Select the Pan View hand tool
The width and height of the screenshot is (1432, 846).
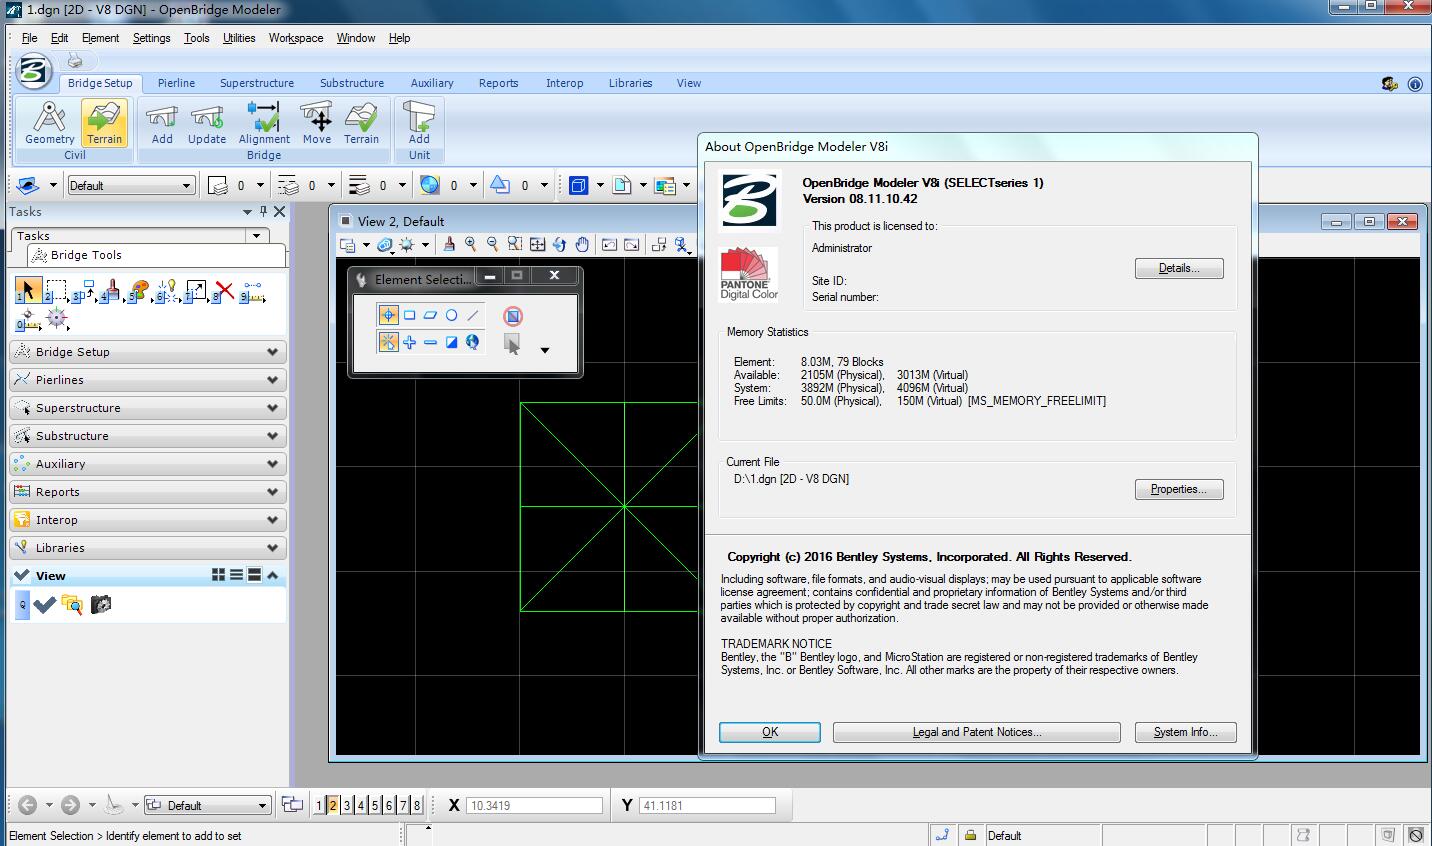[x=582, y=244]
